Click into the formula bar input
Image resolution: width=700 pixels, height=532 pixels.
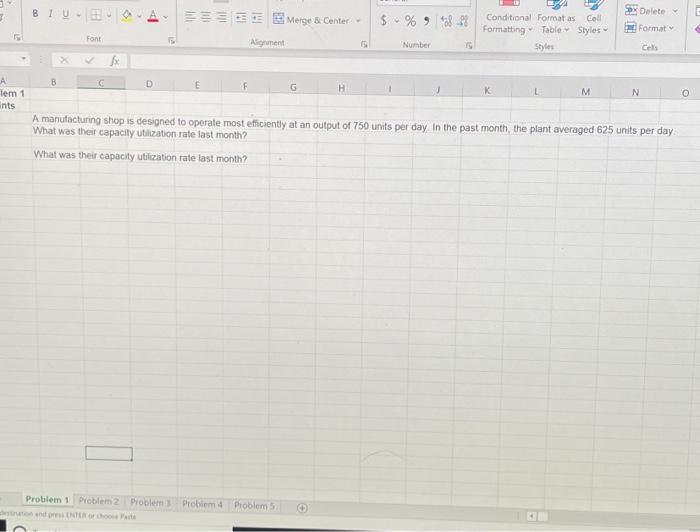pos(415,63)
